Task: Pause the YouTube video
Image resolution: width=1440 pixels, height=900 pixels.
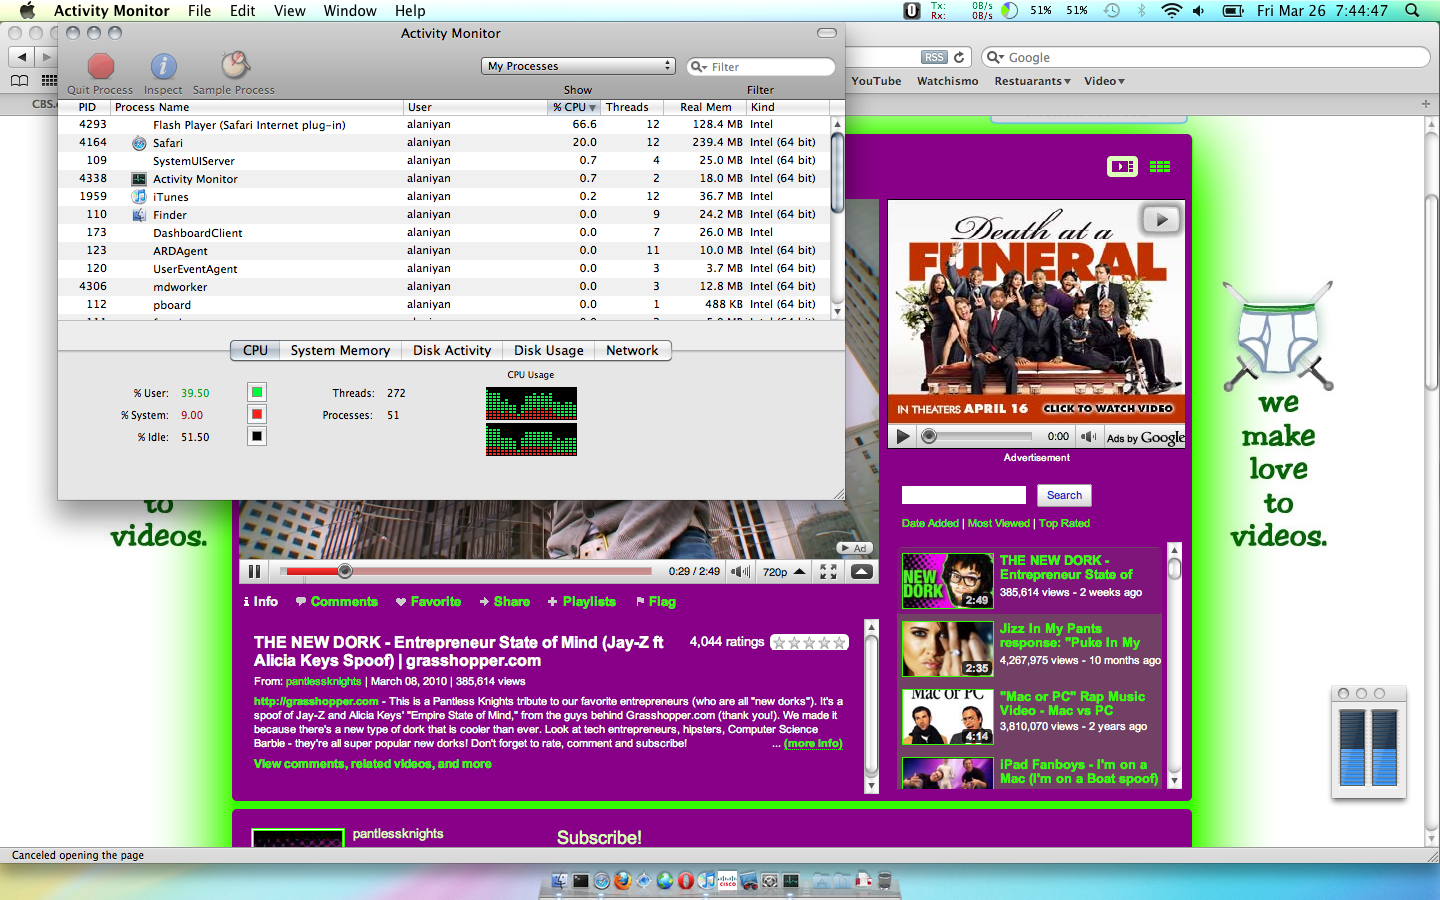Action: [x=254, y=572]
